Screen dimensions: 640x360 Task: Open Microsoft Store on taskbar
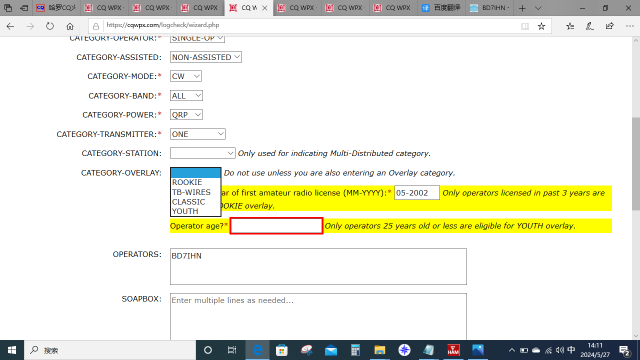tap(282, 350)
